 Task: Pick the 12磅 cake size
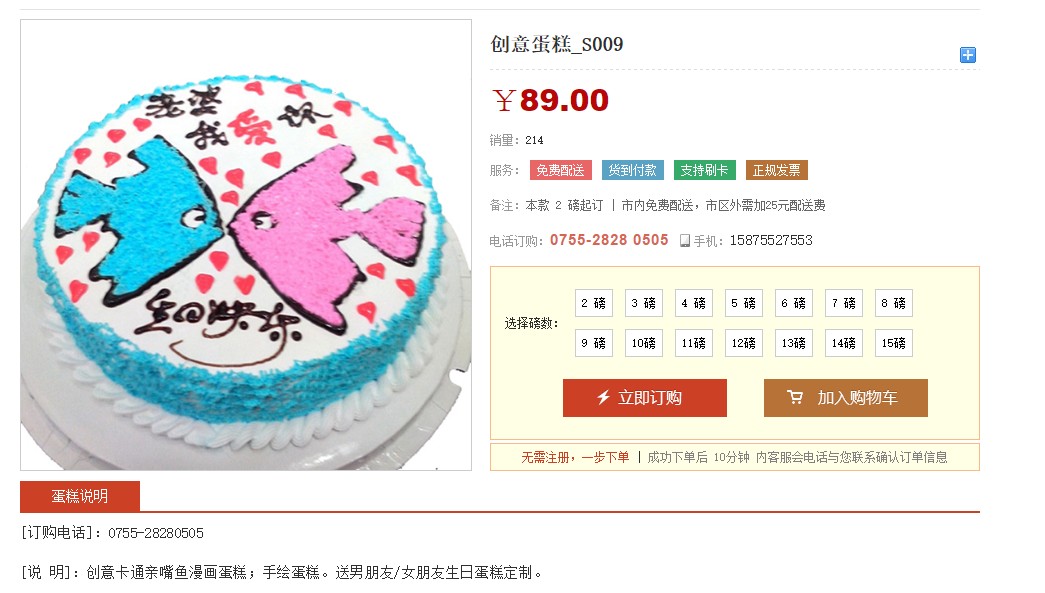coord(743,343)
